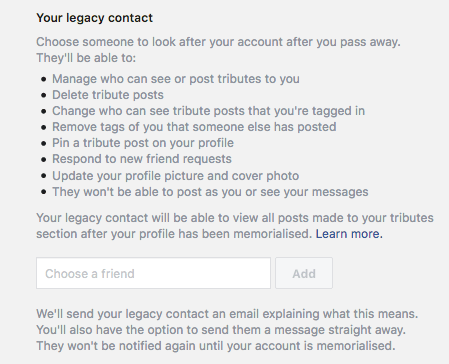This screenshot has height=364, width=449.
Task: Focus the Choose a friend field
Action: [153, 273]
